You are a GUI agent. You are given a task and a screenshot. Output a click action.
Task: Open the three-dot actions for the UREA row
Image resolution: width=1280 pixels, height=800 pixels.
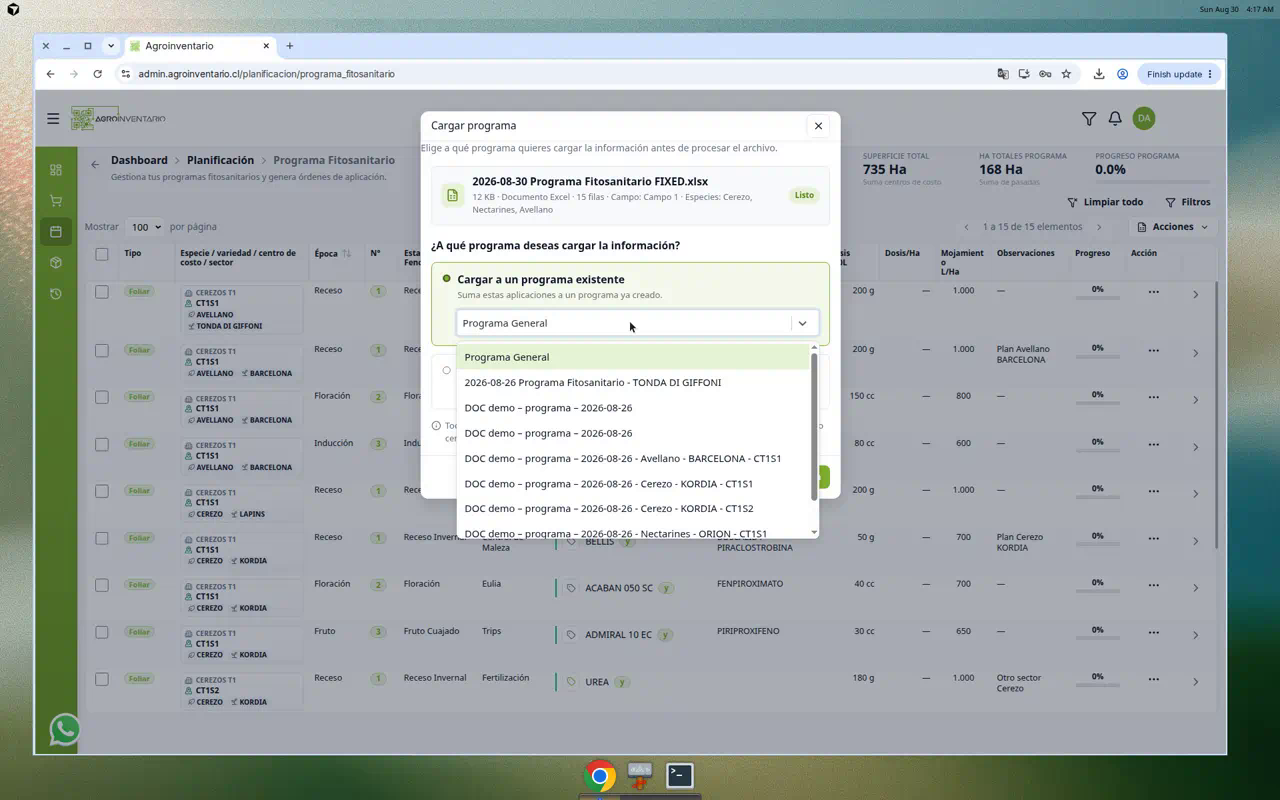pyautogui.click(x=1153, y=681)
